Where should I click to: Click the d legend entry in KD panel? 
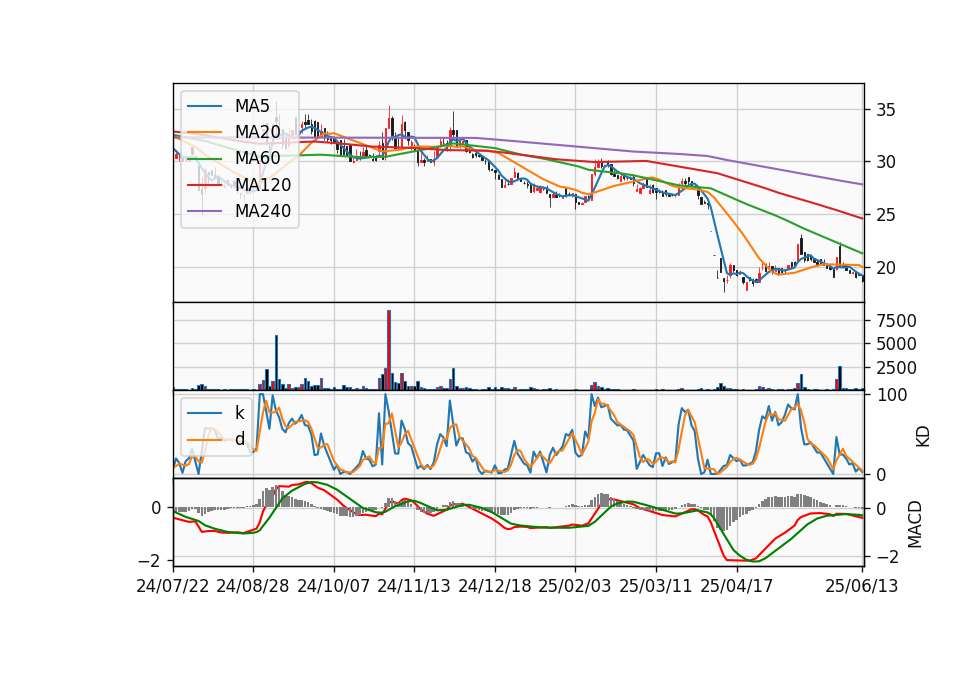(x=239, y=439)
